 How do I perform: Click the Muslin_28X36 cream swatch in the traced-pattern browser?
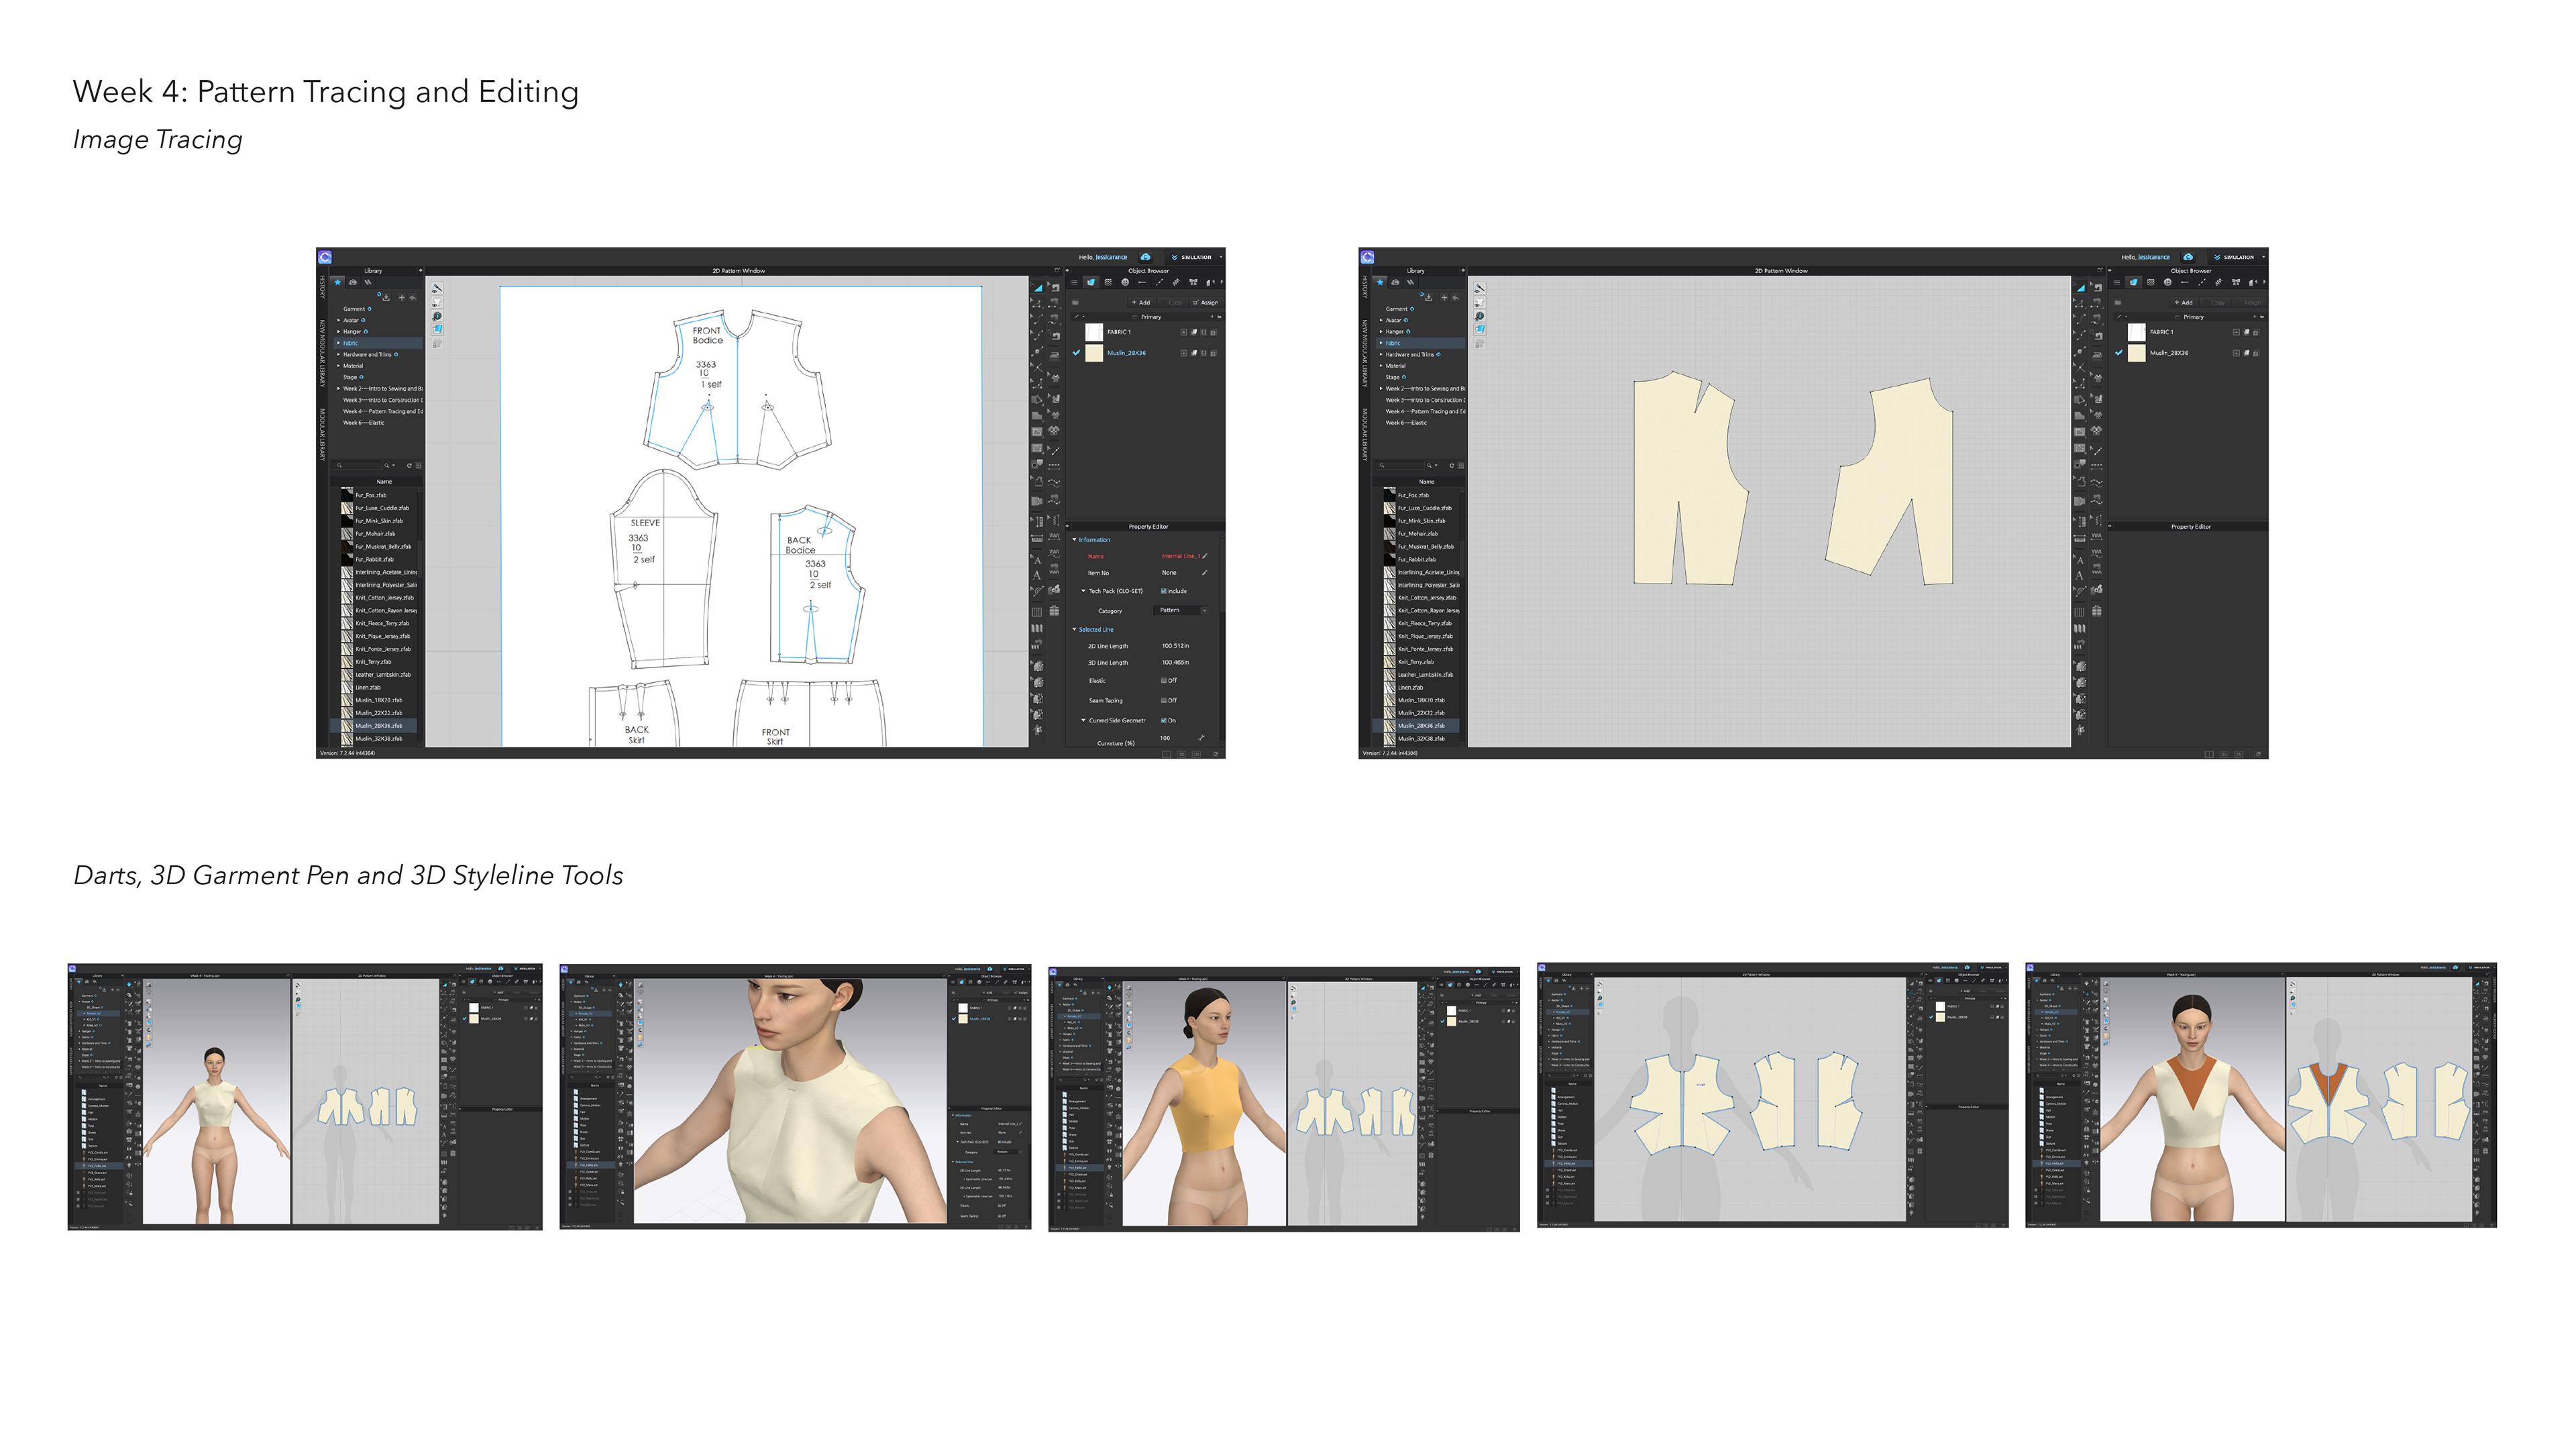[x=1094, y=353]
